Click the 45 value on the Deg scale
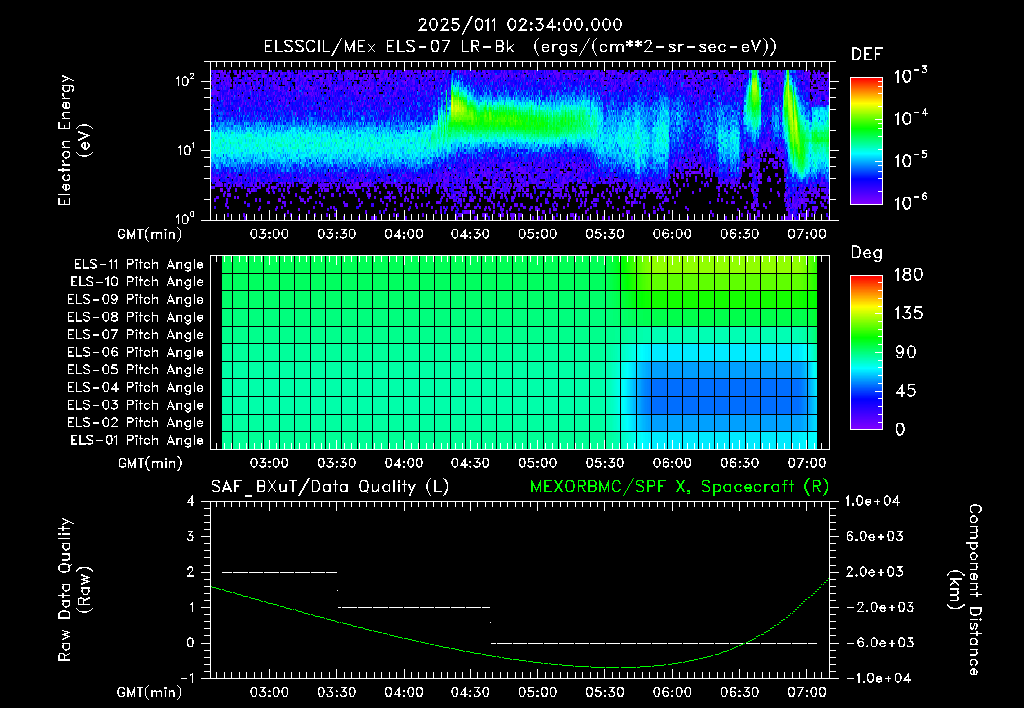This screenshot has height=708, width=1024. tap(905, 391)
